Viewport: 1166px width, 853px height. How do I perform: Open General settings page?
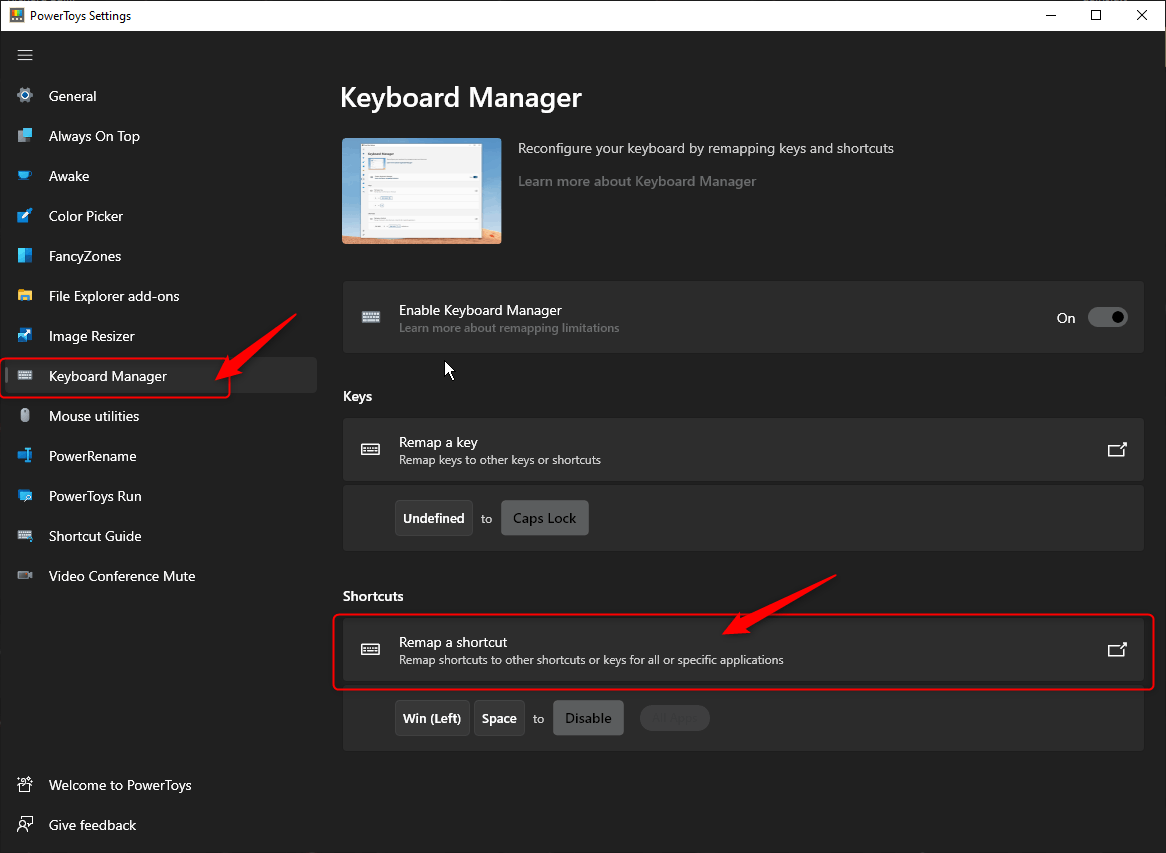(158, 96)
